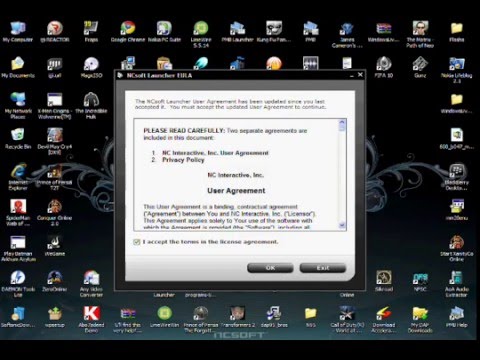Screen dimensions: 480x360
Task: Click OK in the EULA dialog
Action: (x=270, y=268)
